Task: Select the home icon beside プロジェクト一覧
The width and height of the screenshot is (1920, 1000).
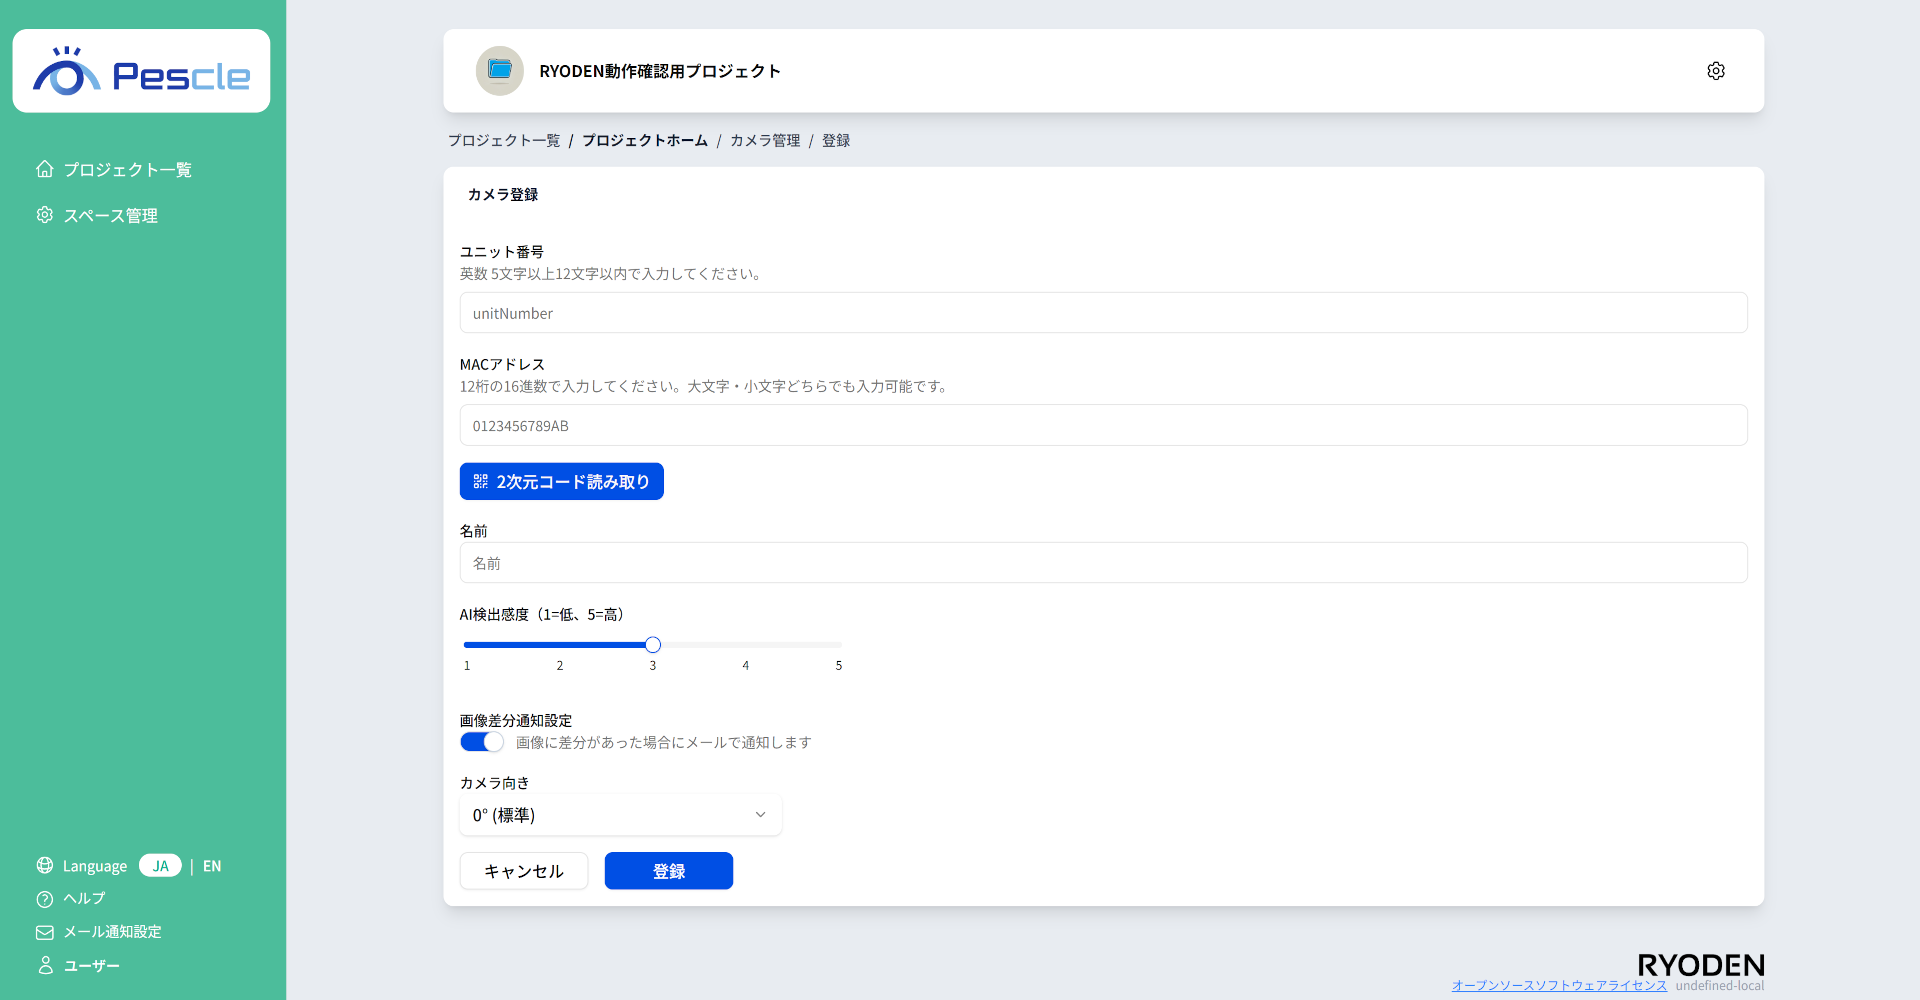Action: click(x=44, y=169)
